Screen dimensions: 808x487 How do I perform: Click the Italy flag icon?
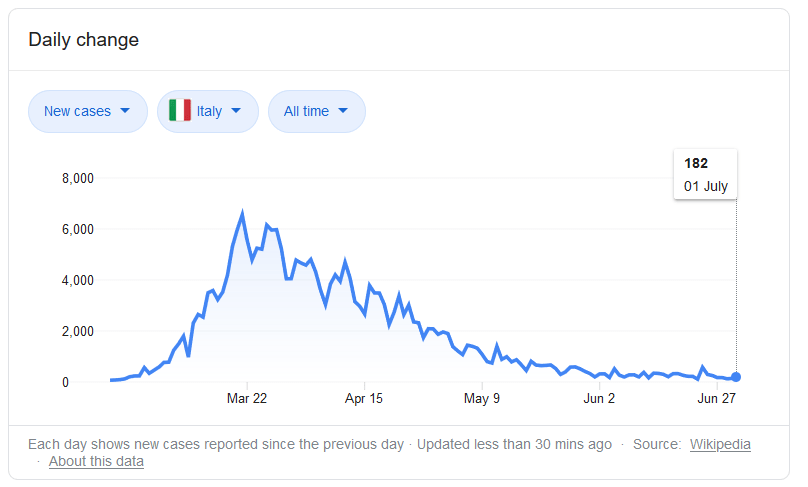point(180,111)
